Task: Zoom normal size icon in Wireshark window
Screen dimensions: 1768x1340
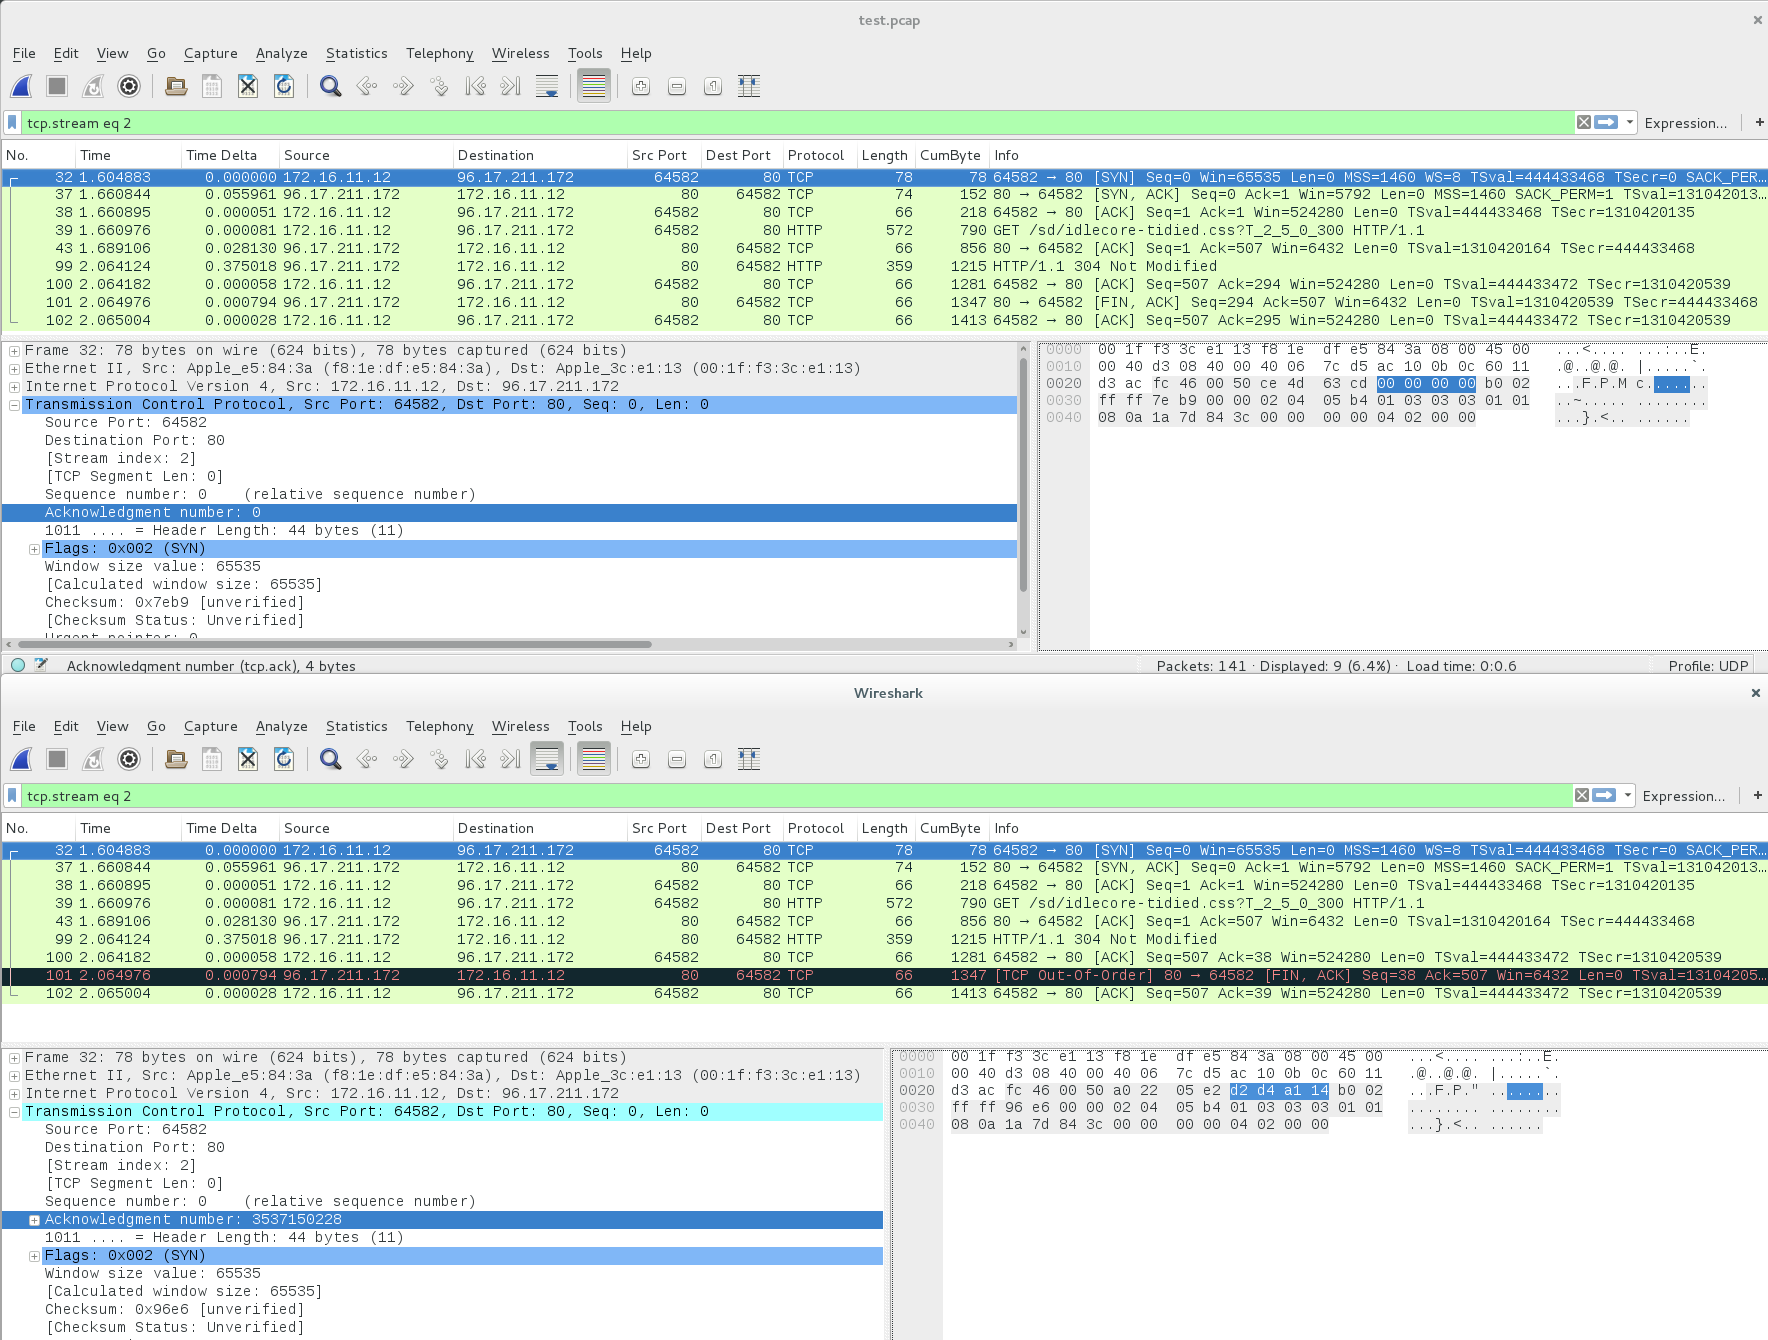Action: point(713,760)
